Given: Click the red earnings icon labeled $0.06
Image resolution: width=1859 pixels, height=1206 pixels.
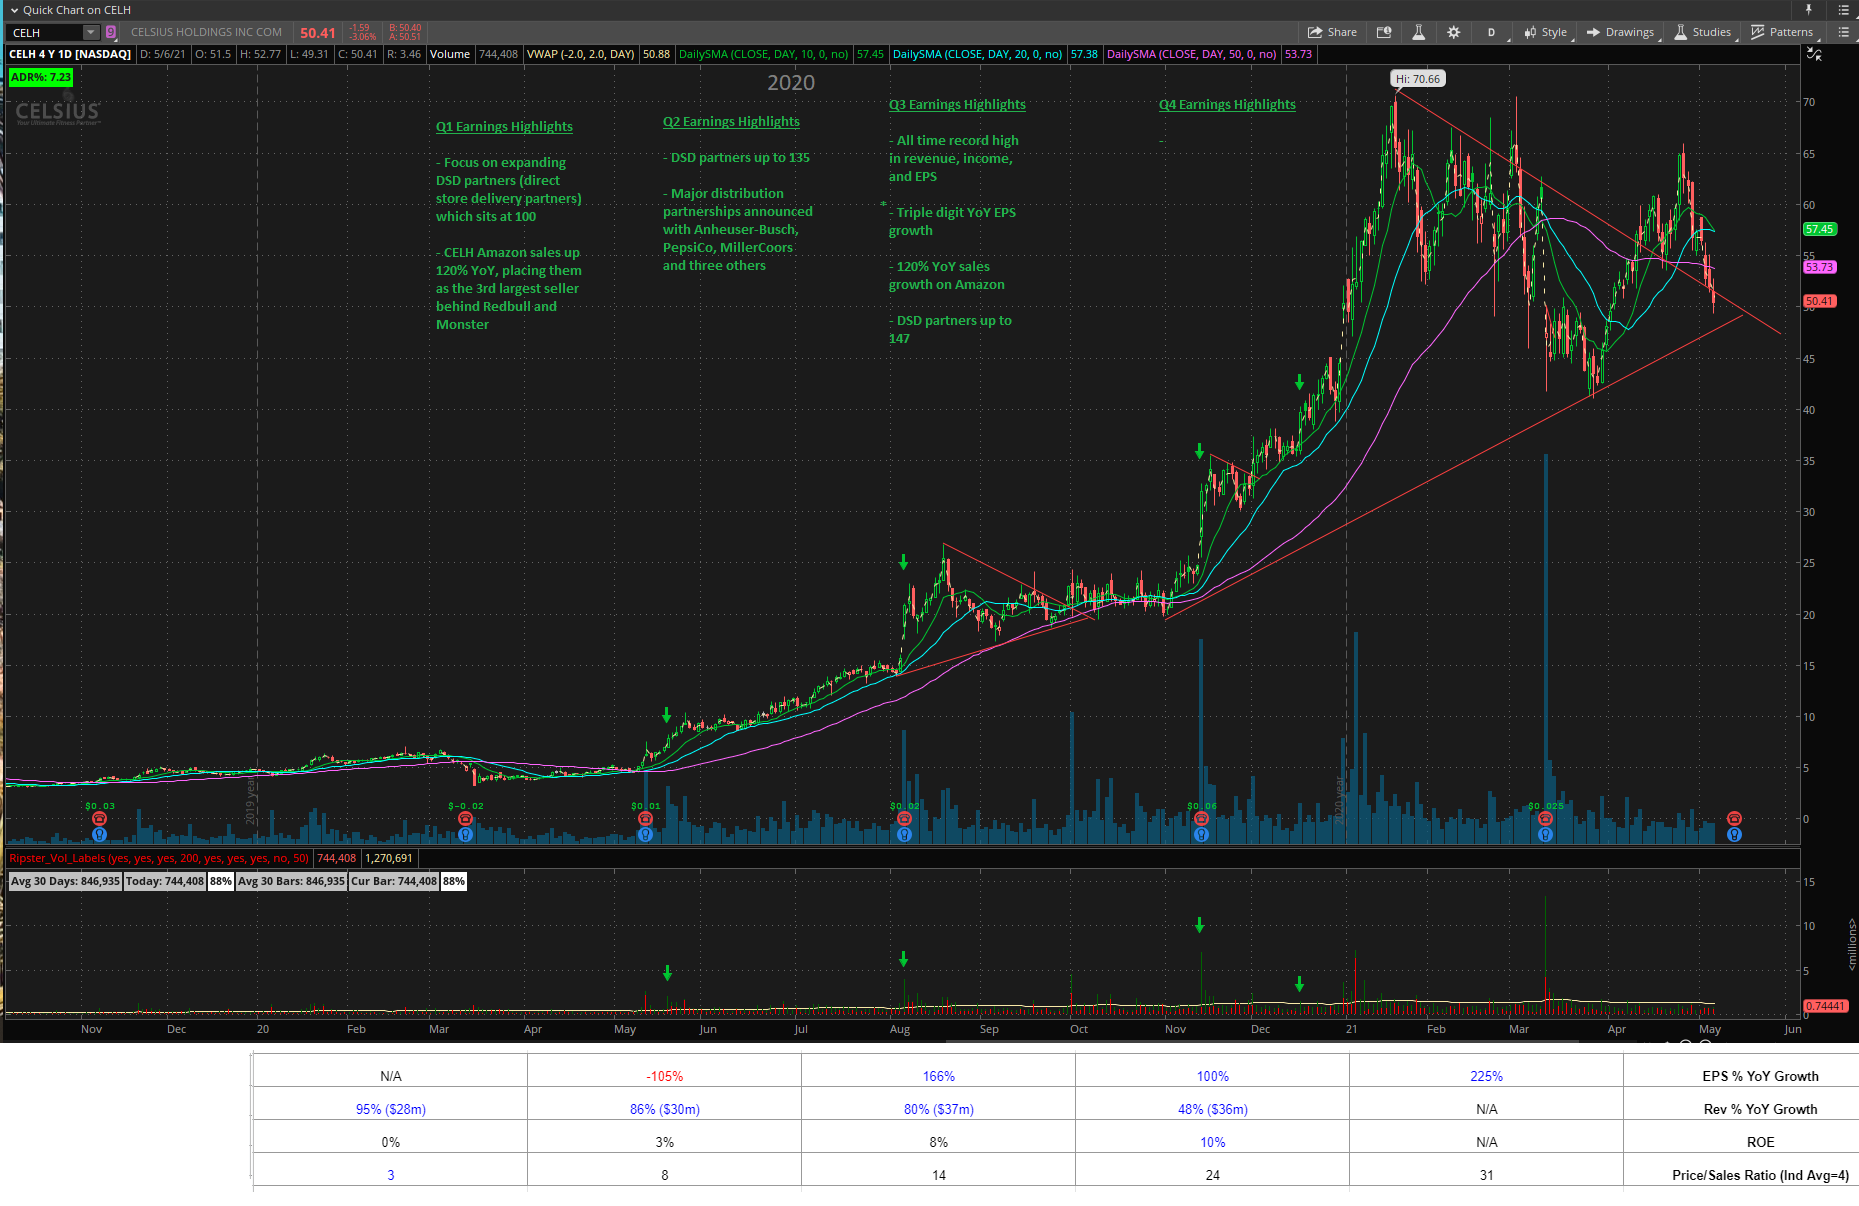Looking at the screenshot, I should coord(1201,819).
